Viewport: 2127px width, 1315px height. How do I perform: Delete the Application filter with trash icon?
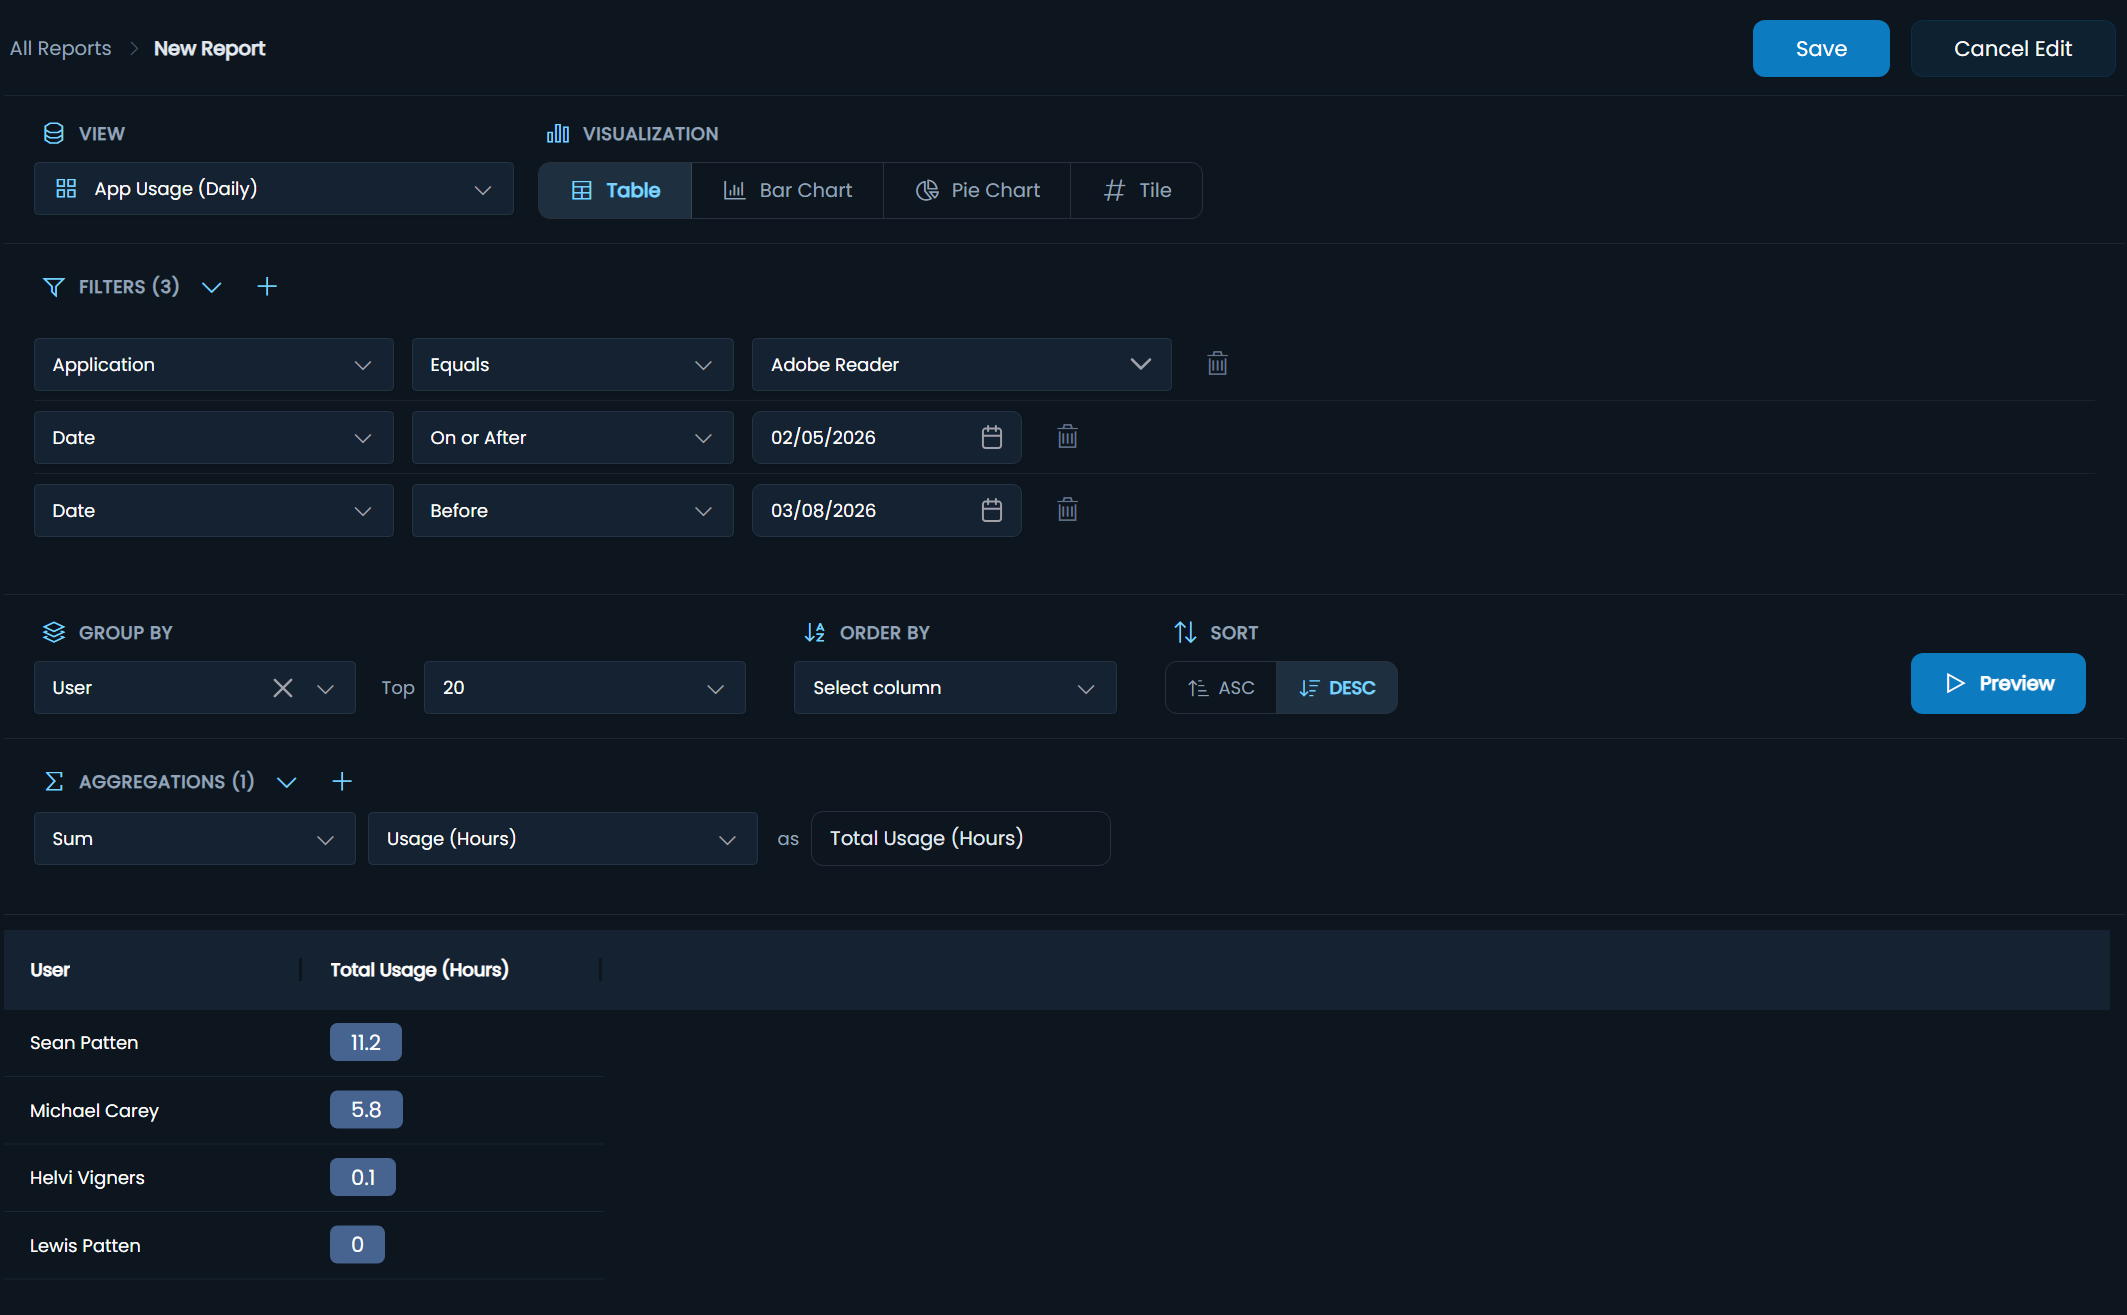click(x=1217, y=364)
